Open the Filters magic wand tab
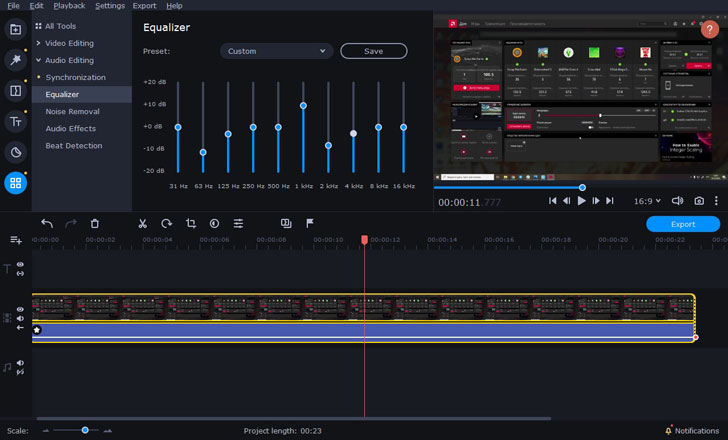 (x=16, y=60)
